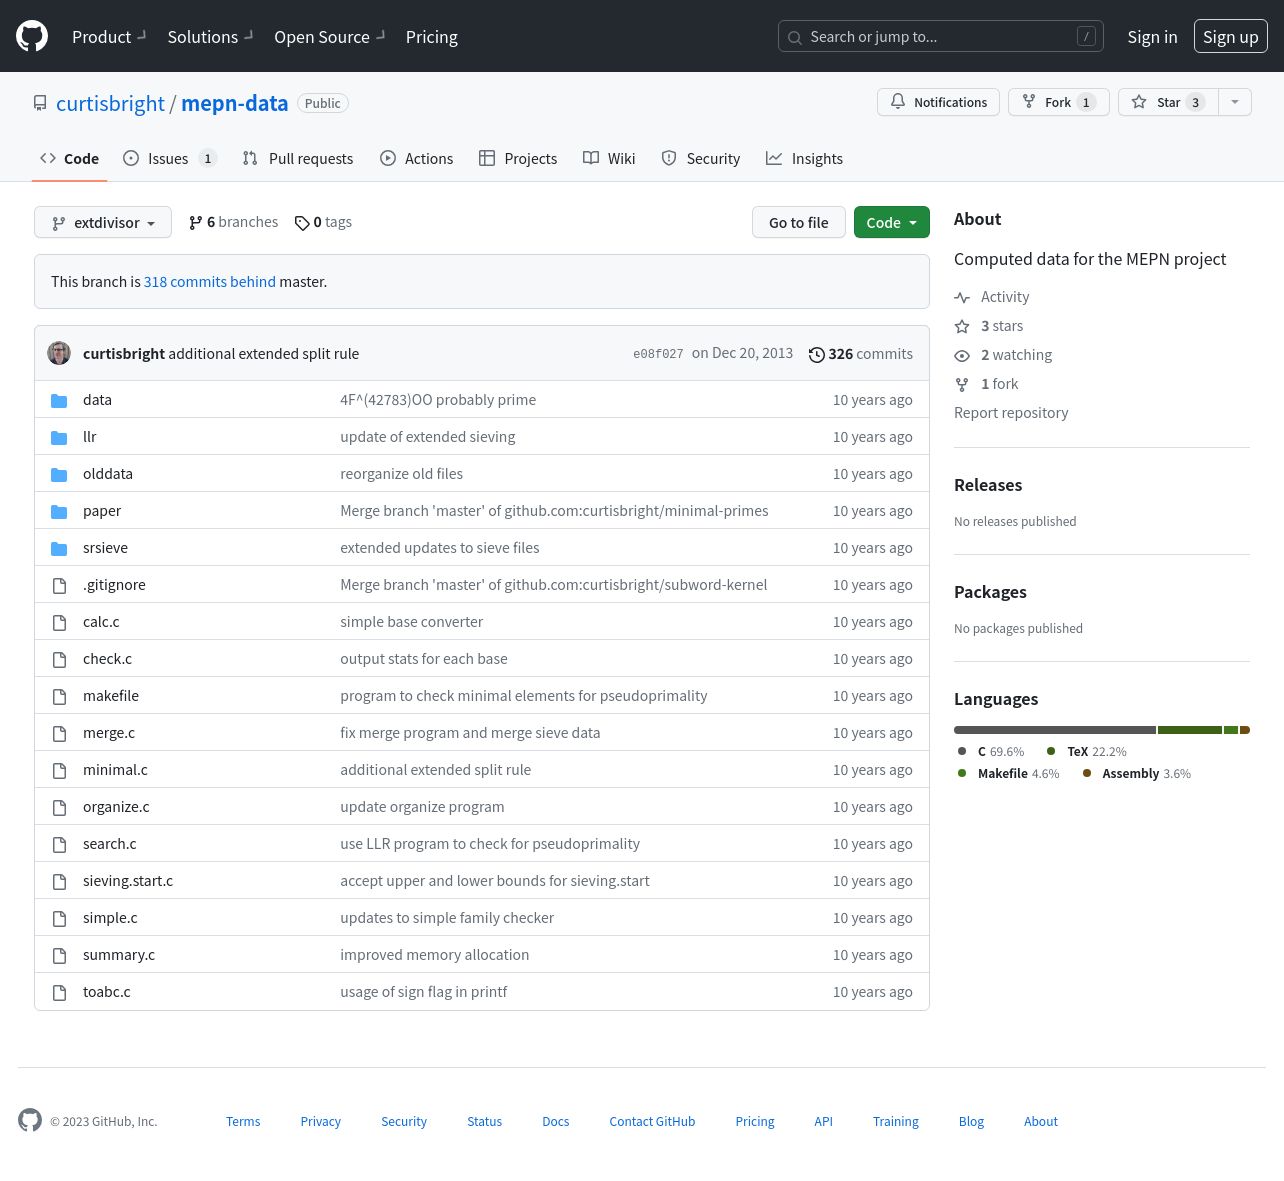Open the 318 commits behind link

210,282
